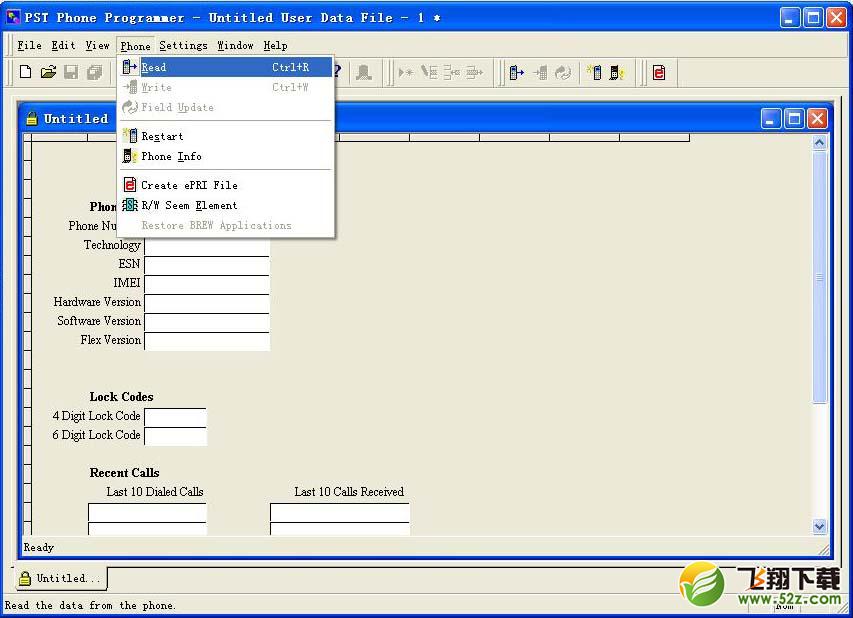Screen dimensions: 853x618
Task: Click the red ePRI icon in the toolbar
Action: 659,72
